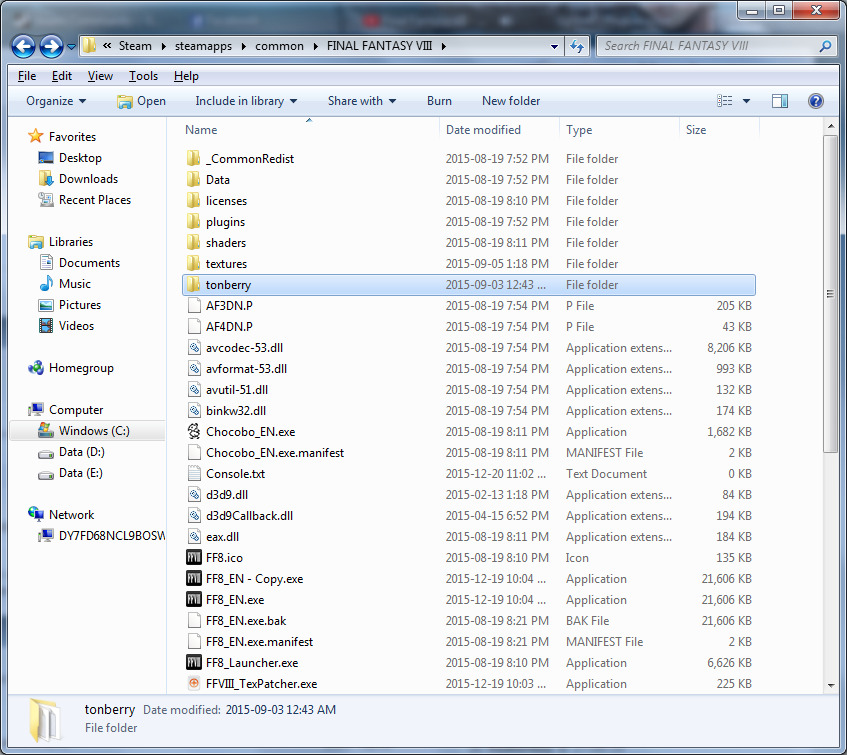The image size is (847, 755).
Task: Open the Edit menu
Action: click(62, 76)
